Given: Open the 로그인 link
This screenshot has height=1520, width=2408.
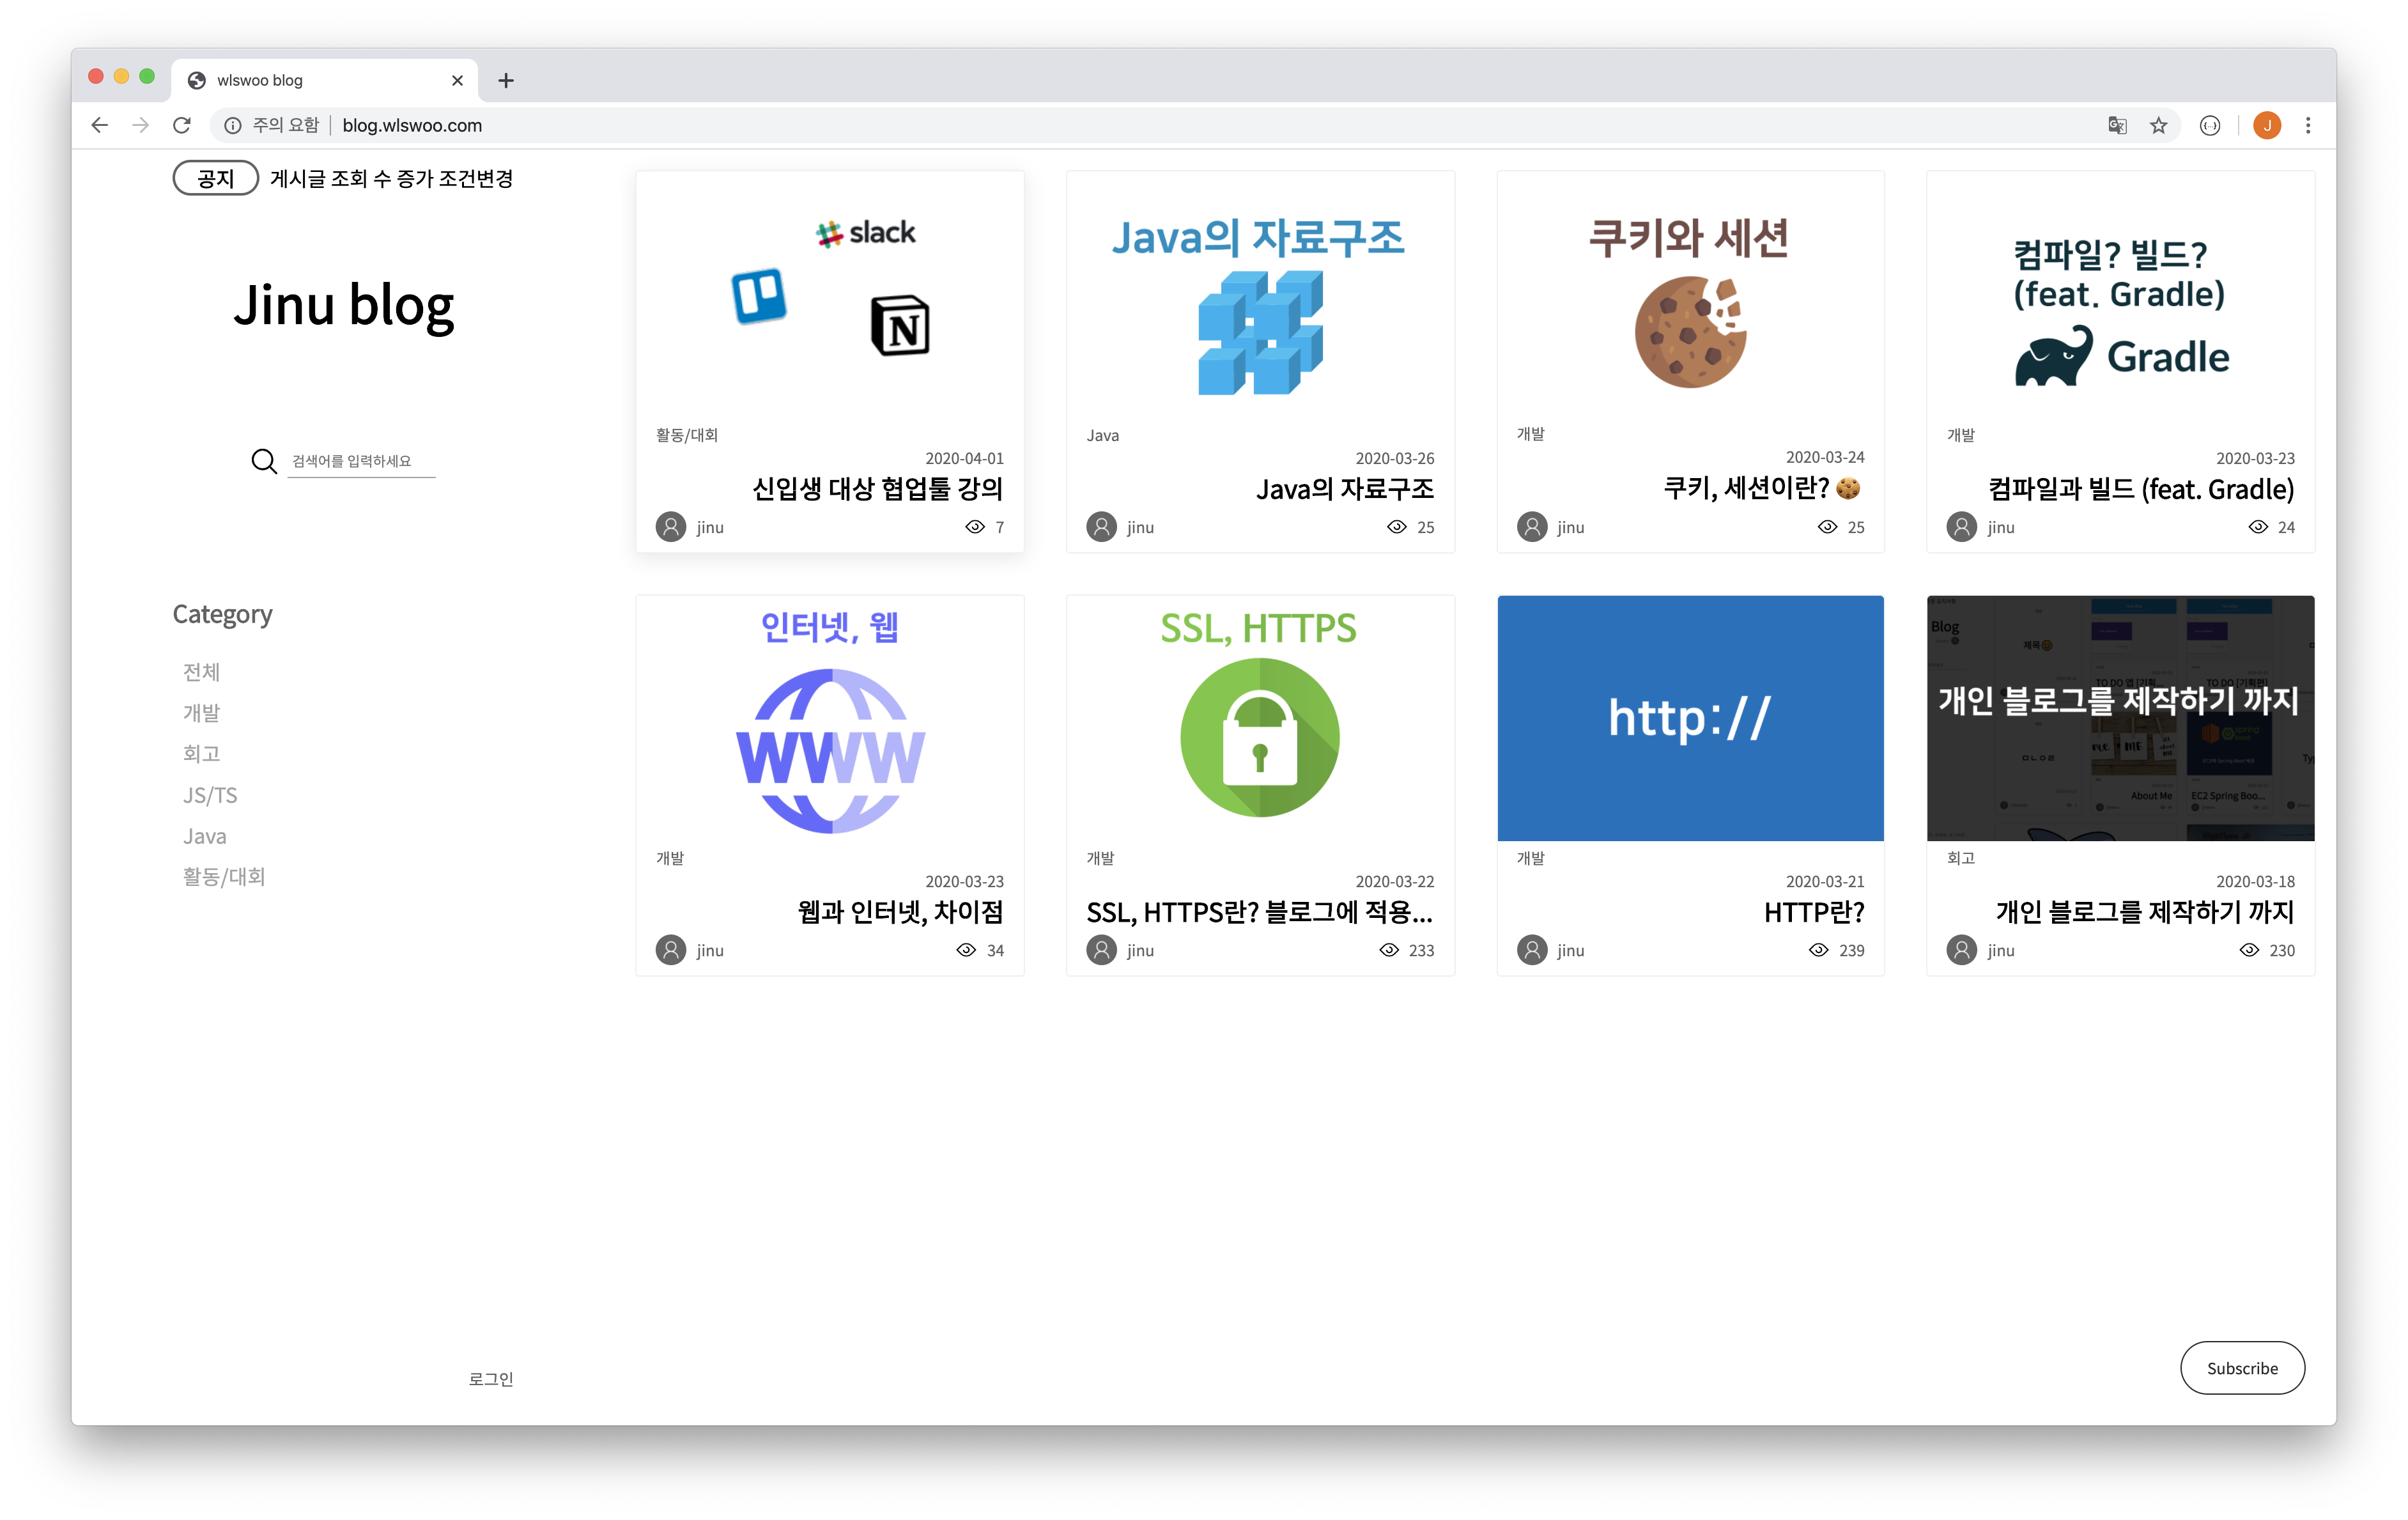Looking at the screenshot, I should pyautogui.click(x=490, y=1379).
